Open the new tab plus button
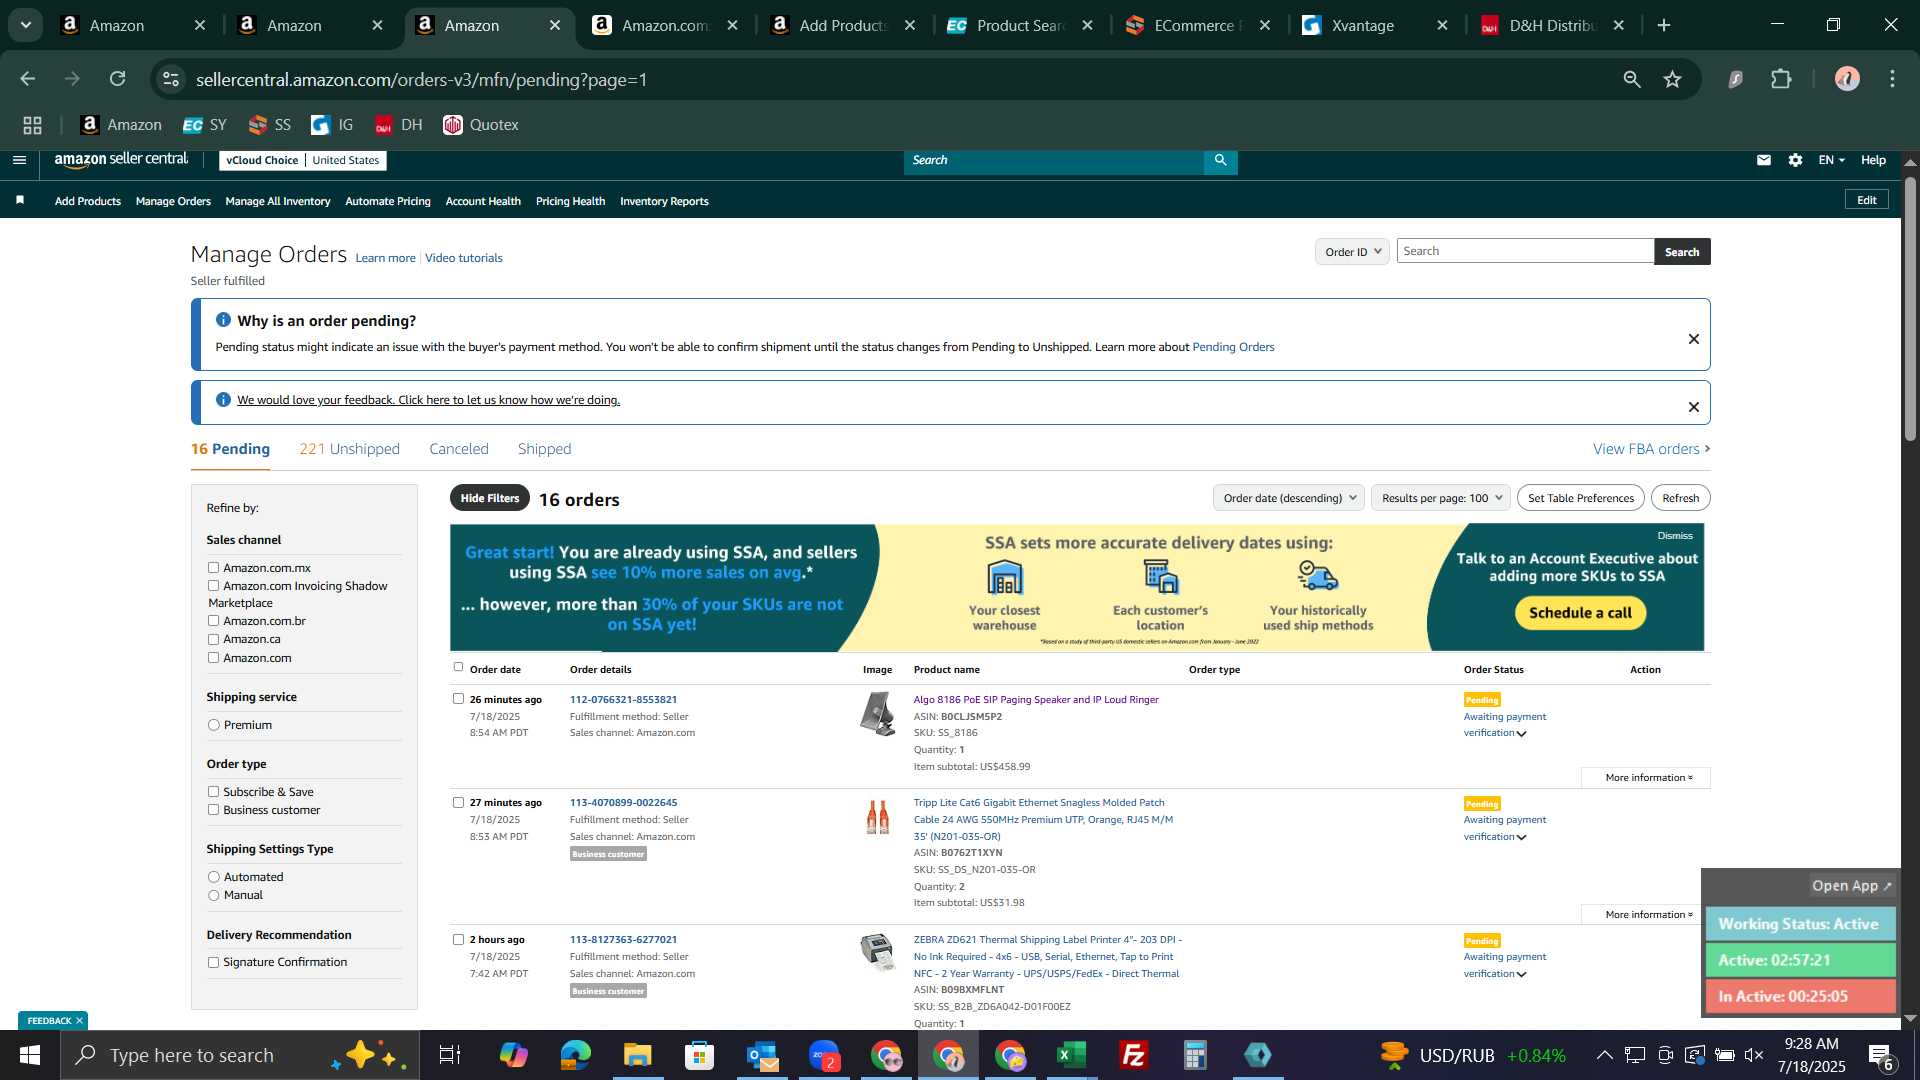The height and width of the screenshot is (1080, 1920). [x=1664, y=25]
